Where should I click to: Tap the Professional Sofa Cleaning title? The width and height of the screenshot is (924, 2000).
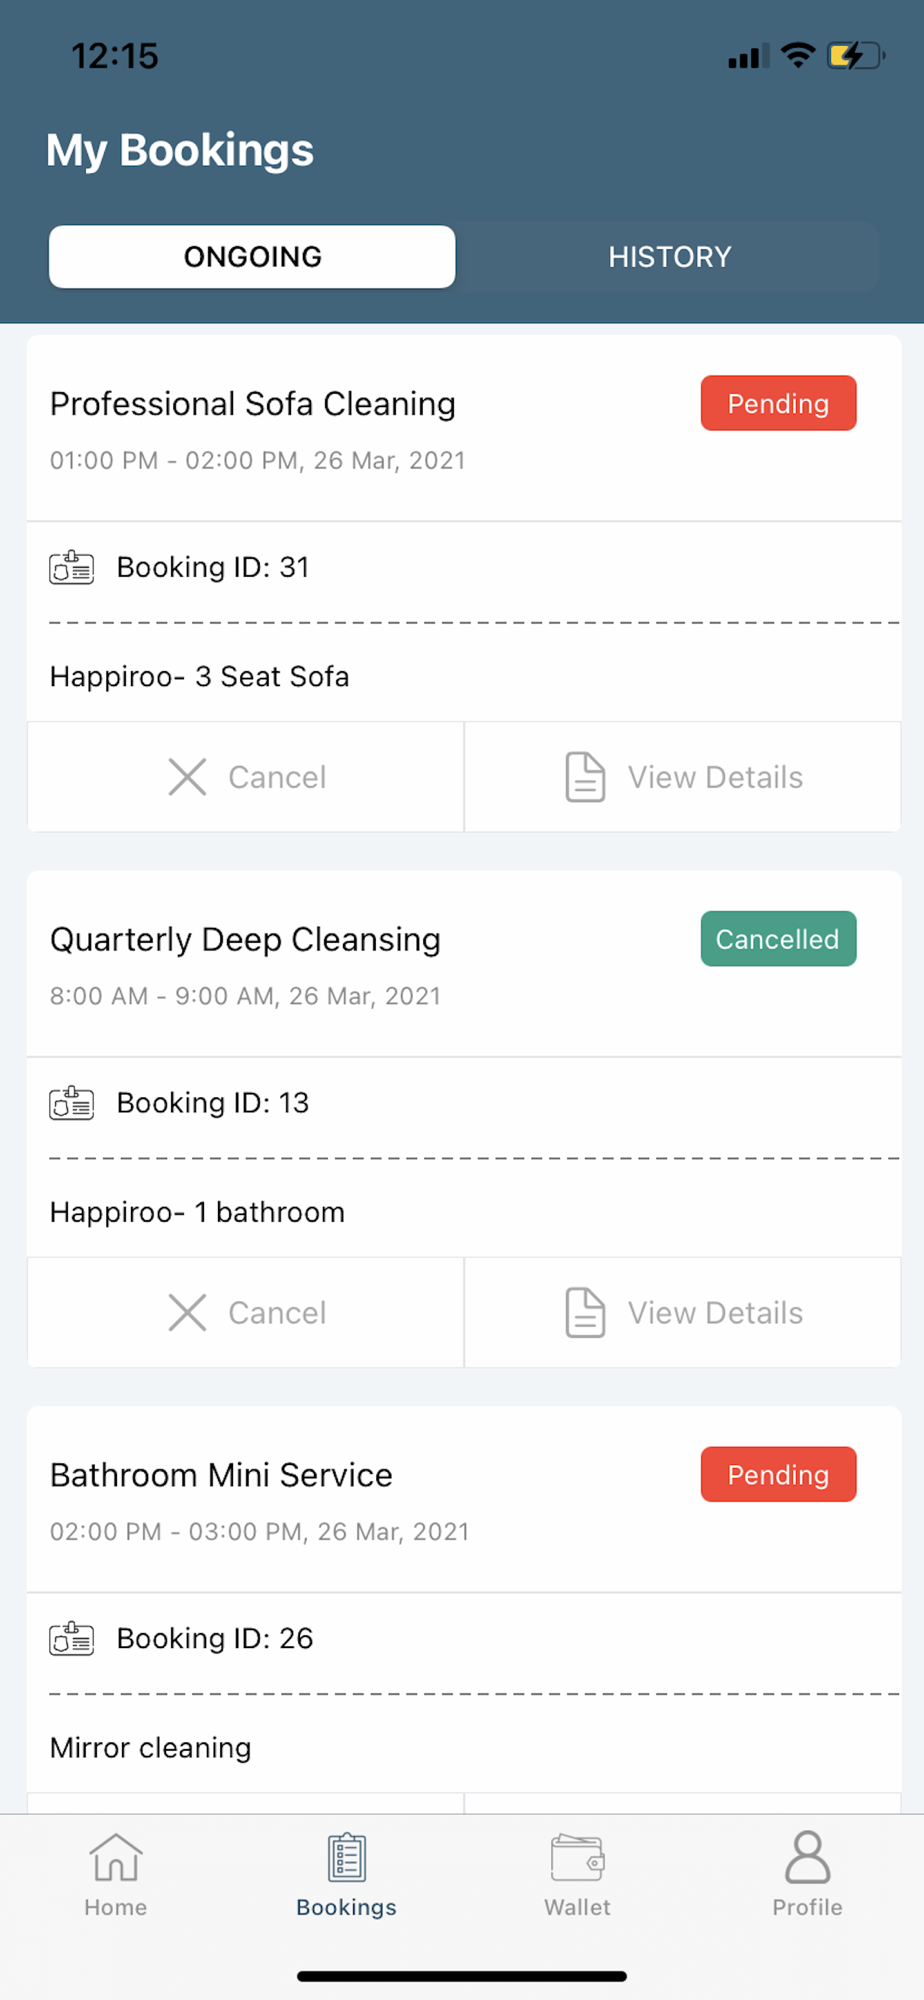coord(253,404)
